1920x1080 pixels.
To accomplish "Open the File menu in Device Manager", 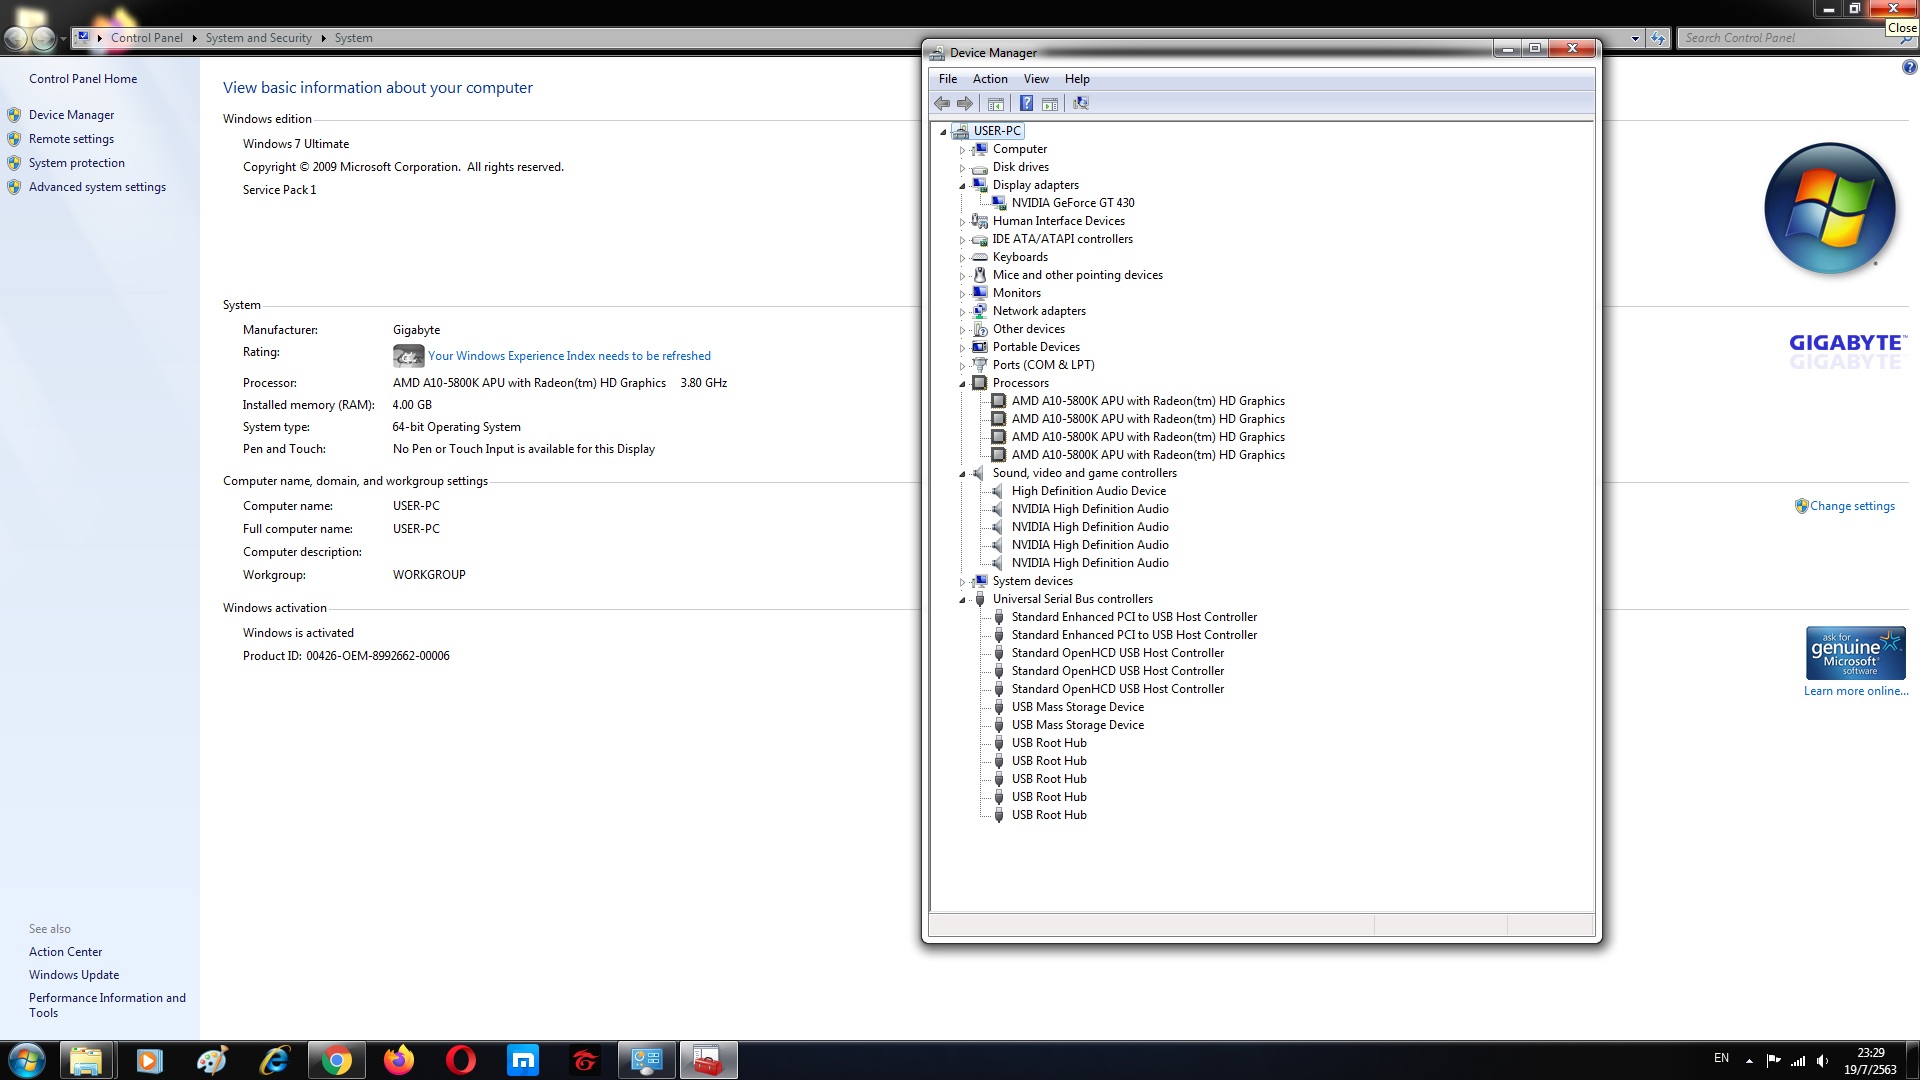I will click(948, 79).
